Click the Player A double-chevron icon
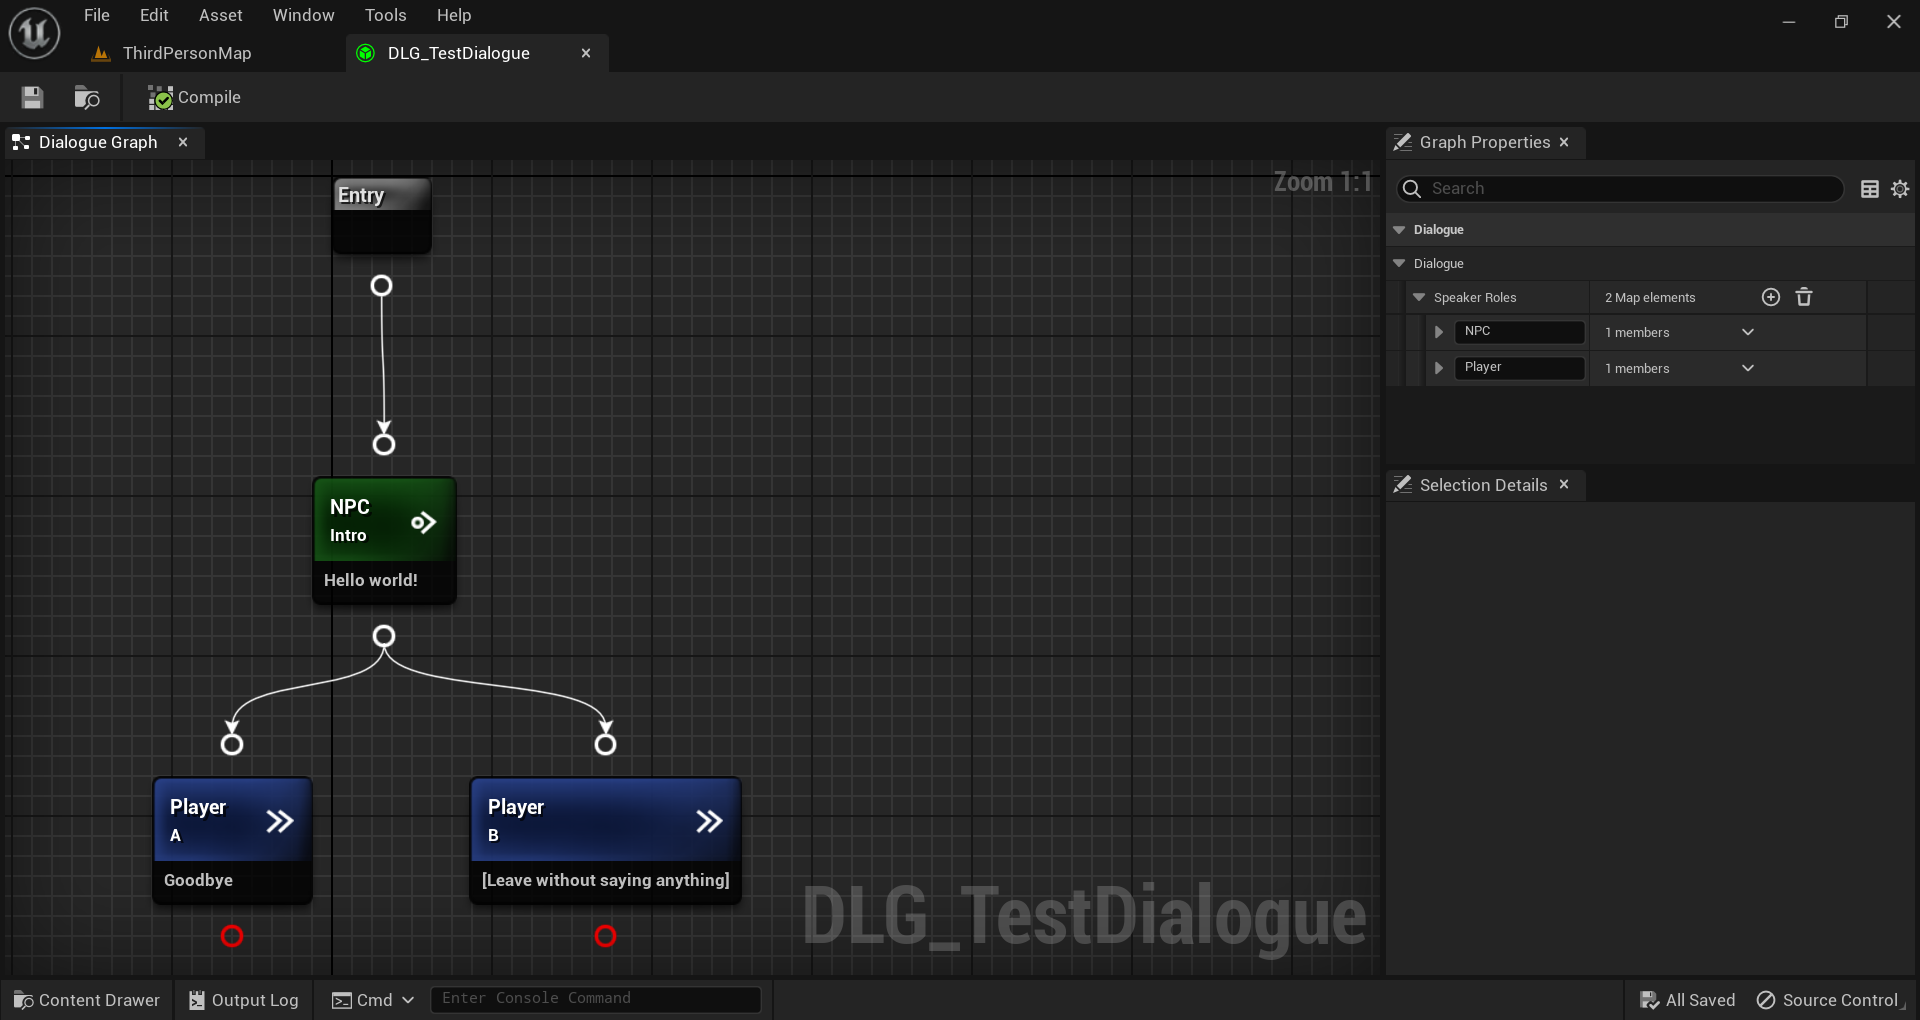 [280, 821]
